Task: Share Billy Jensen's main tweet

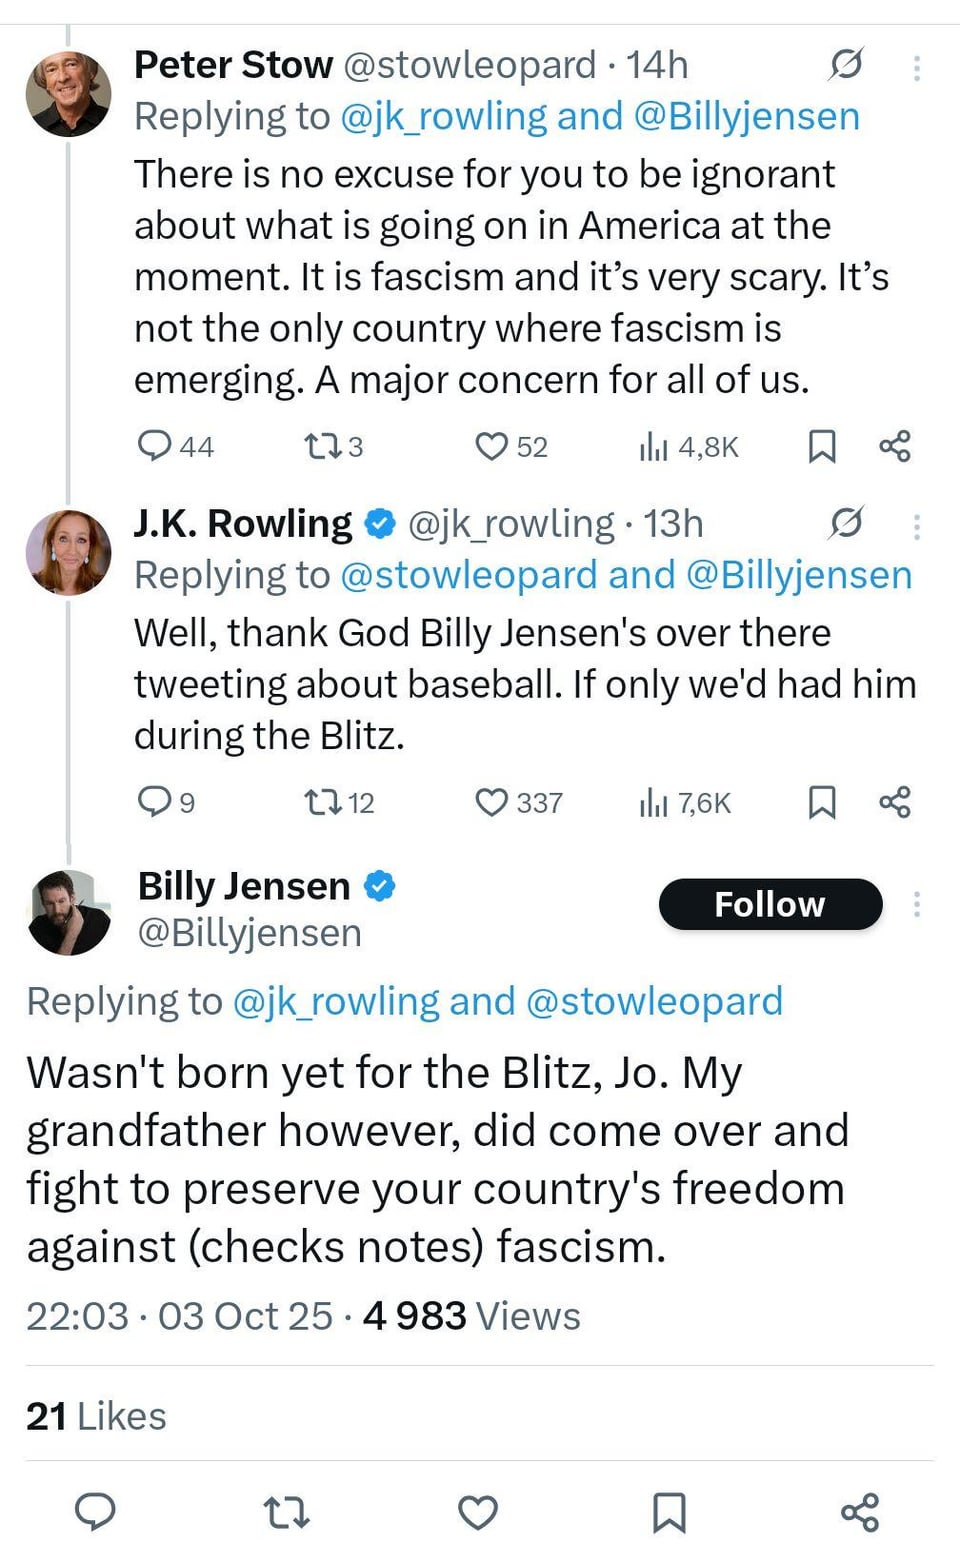Action: point(860,1511)
